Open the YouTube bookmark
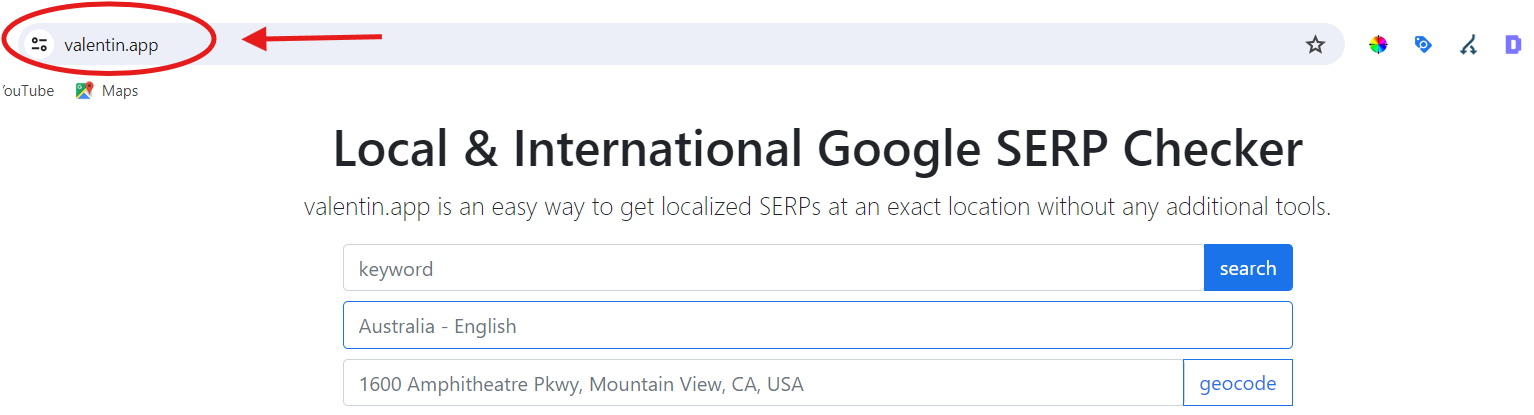Viewport: 1534px width, 415px height. tap(27, 91)
